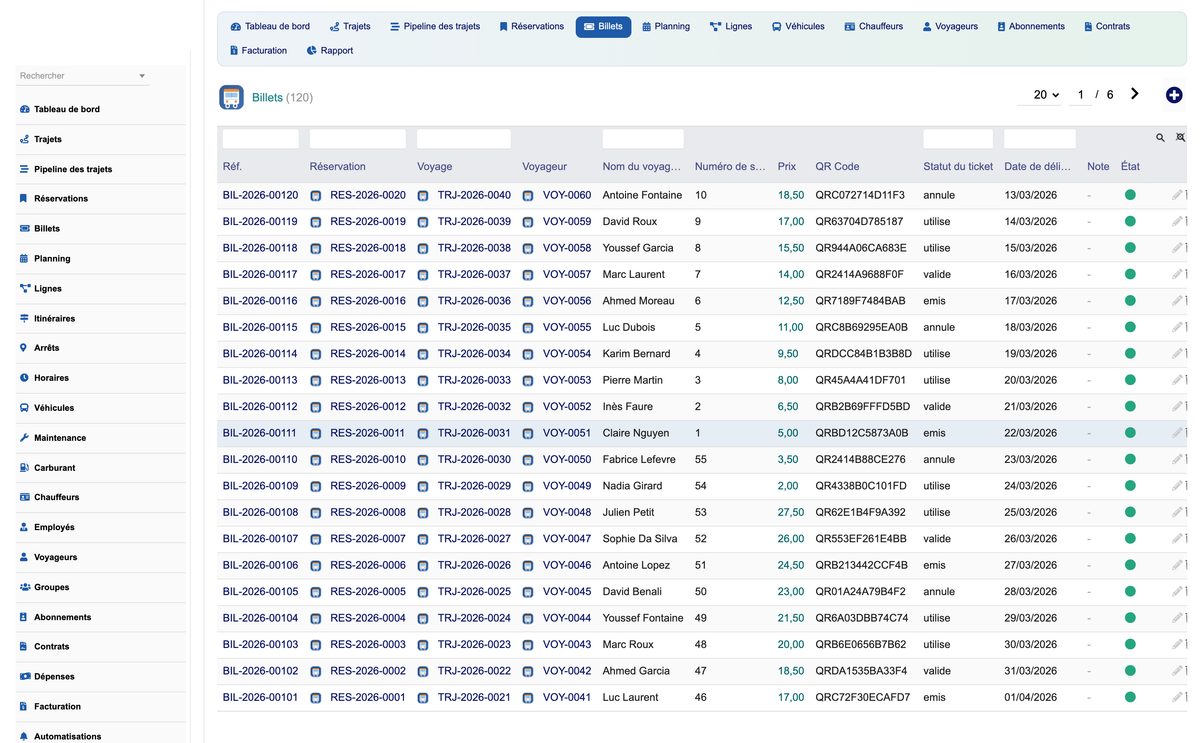Switch to the Contrats tab

(x=1106, y=27)
